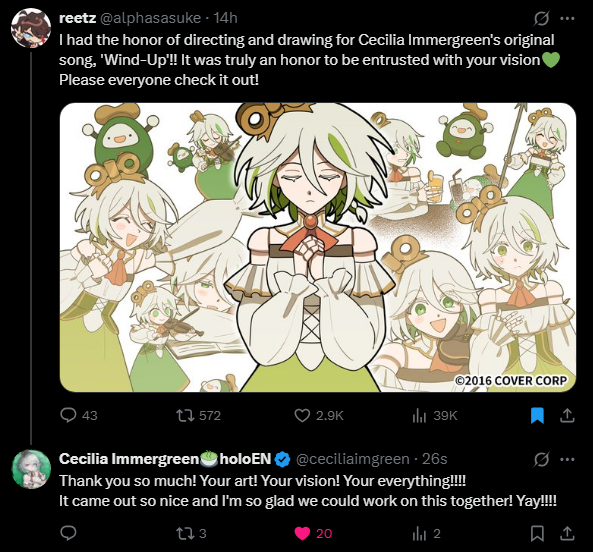The width and height of the screenshot is (593, 552).
Task: Open the @alphasasuke profile link
Action: [150, 18]
